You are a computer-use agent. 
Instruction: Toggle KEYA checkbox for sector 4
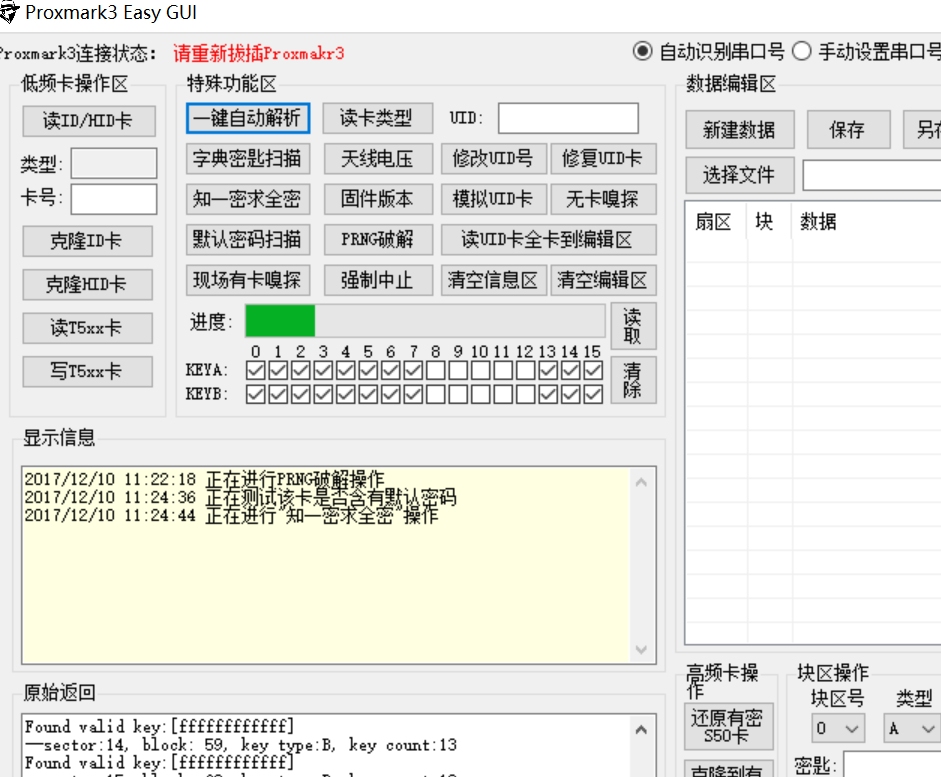coord(346,371)
